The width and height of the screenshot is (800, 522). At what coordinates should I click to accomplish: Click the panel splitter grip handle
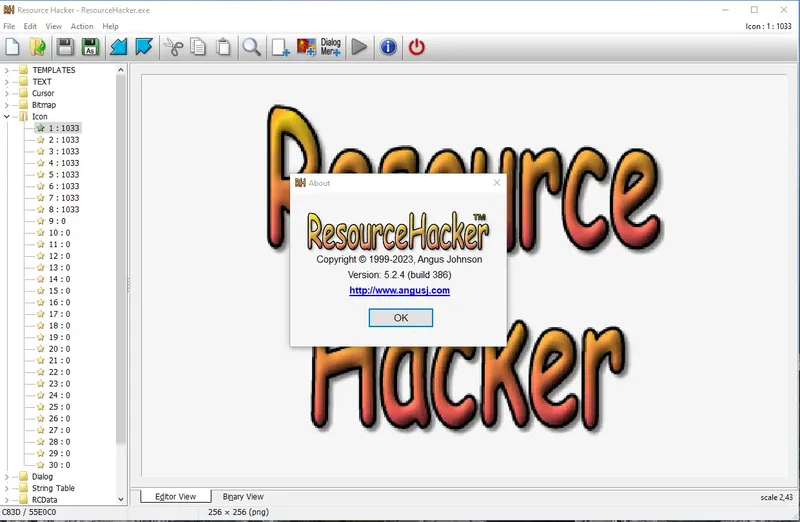pyautogui.click(x=128, y=284)
